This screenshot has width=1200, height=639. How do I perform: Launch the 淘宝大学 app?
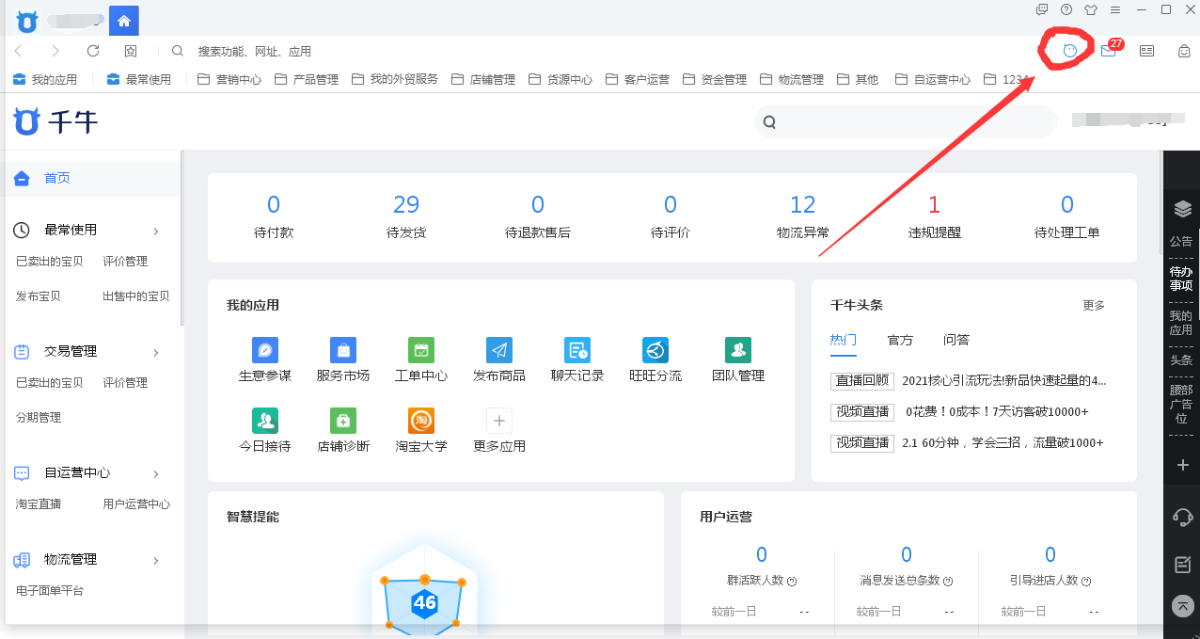click(421, 420)
